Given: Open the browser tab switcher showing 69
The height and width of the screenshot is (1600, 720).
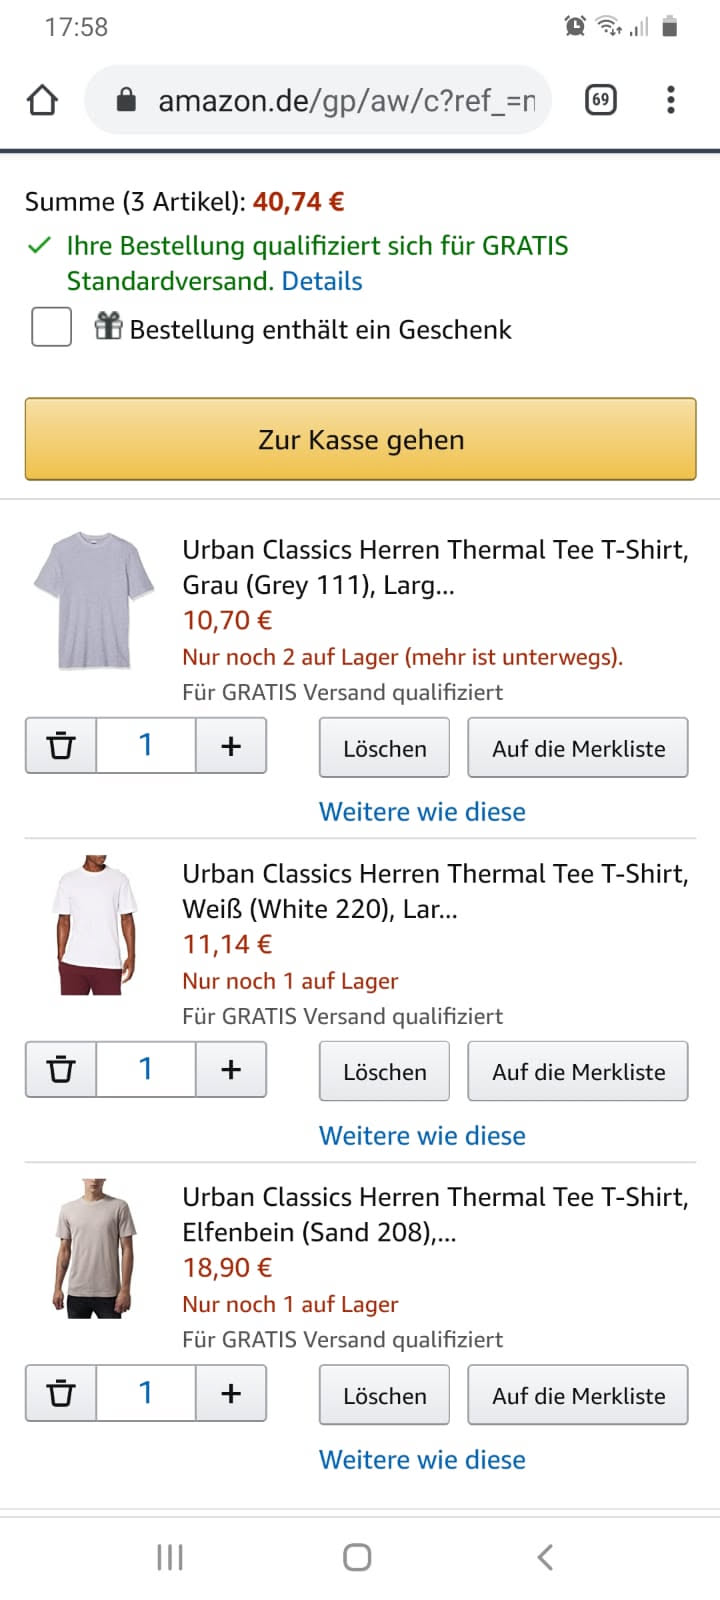Looking at the screenshot, I should pos(600,100).
